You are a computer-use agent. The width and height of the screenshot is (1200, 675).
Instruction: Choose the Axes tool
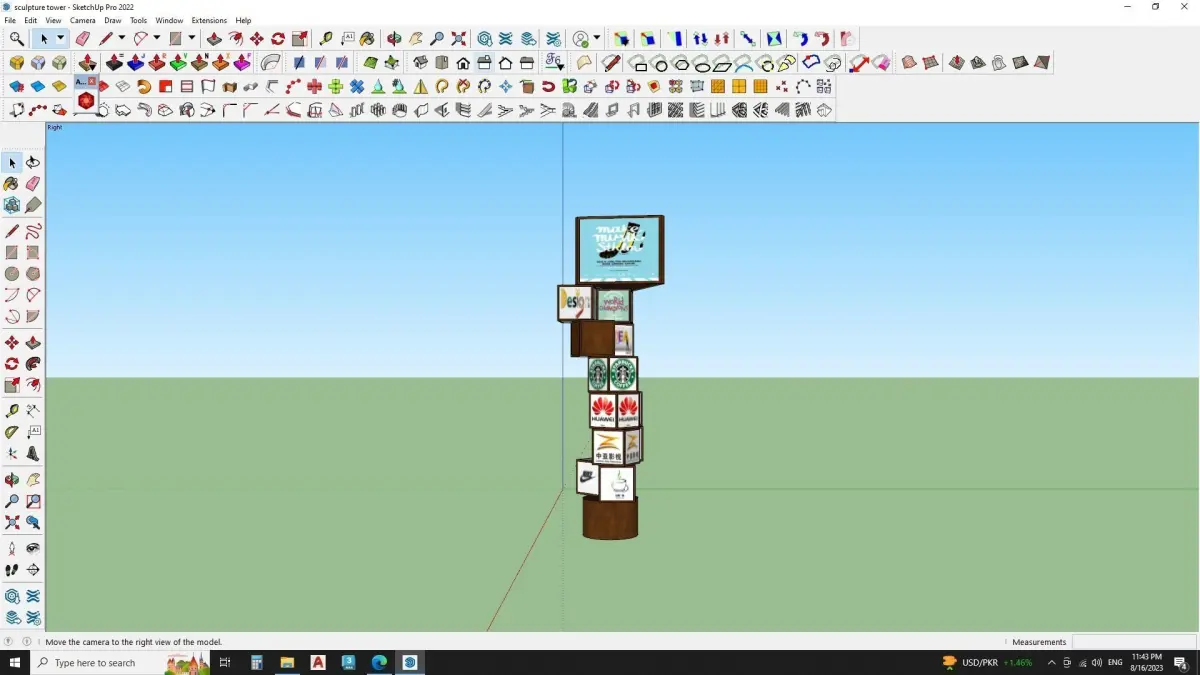pos(12,453)
